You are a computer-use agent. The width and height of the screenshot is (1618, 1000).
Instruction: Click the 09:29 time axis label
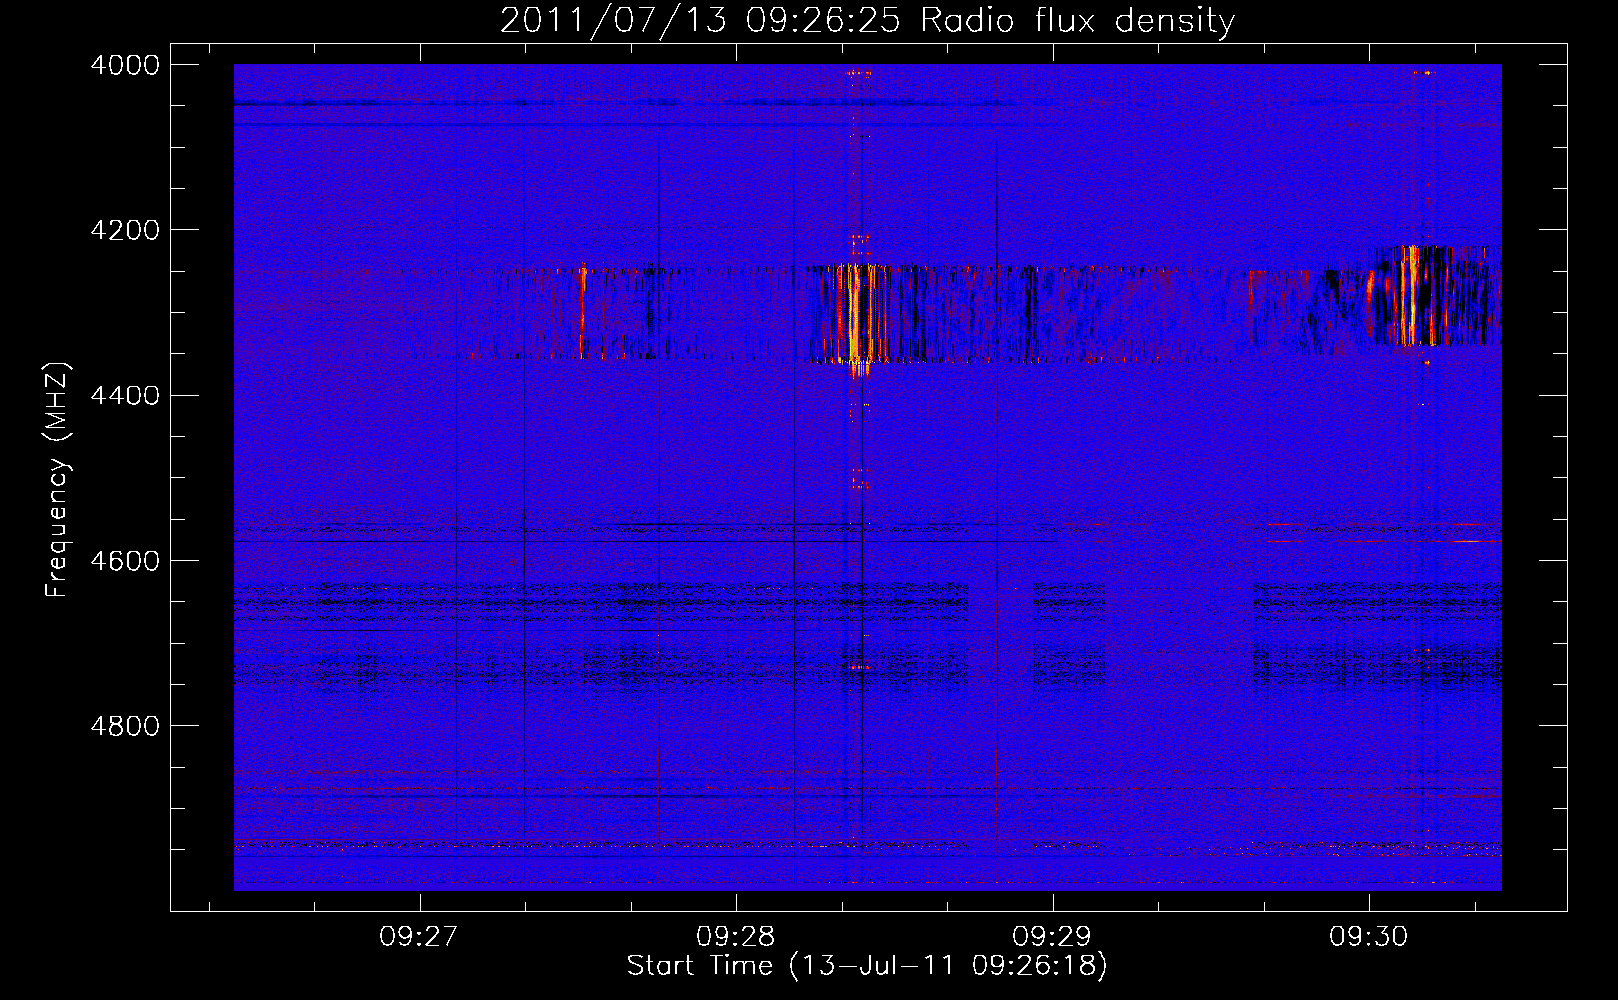pos(1052,937)
